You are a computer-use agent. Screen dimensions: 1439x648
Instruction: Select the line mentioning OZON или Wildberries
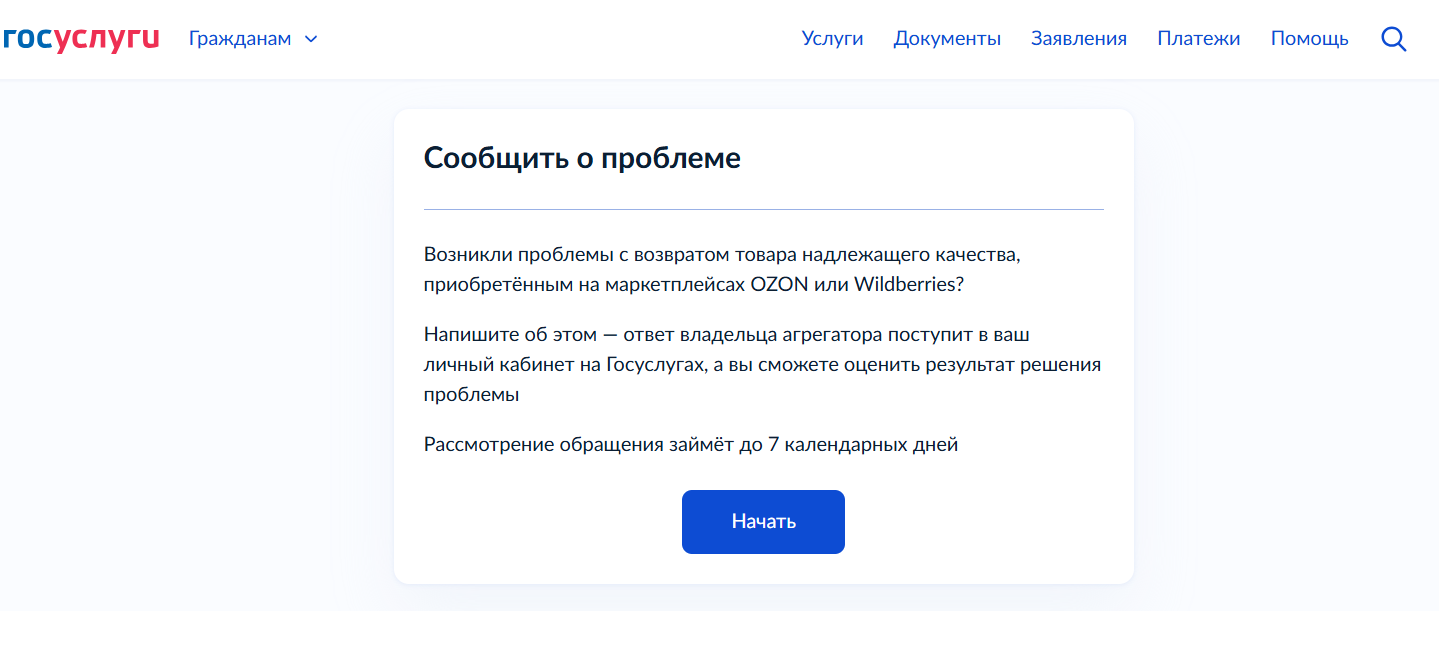[x=694, y=284]
